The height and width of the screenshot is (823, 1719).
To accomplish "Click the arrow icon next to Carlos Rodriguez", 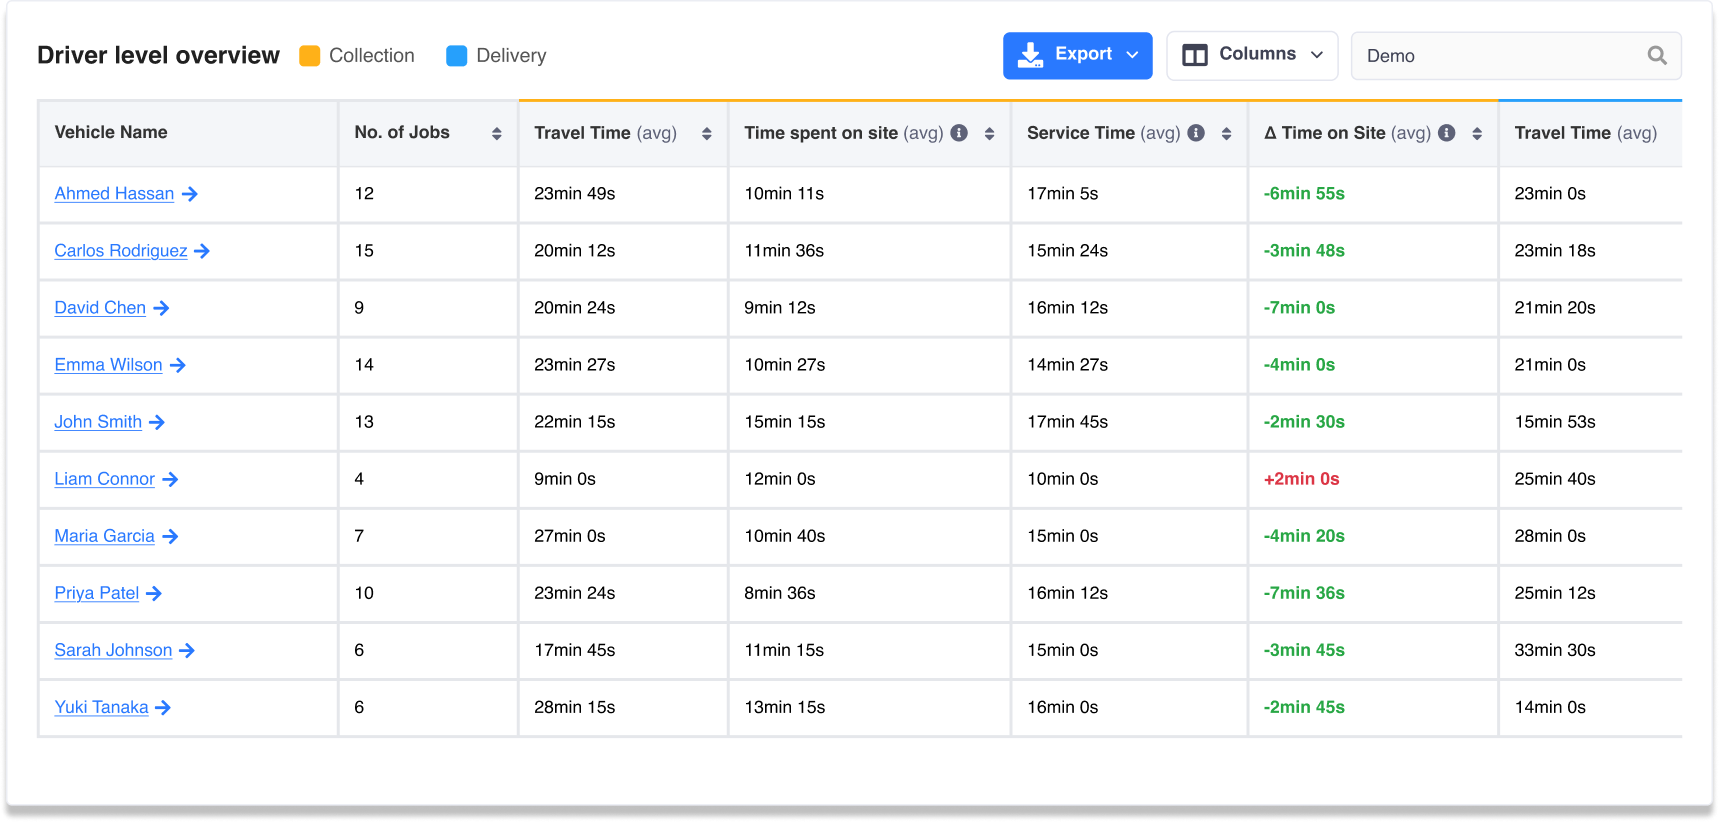I will [x=202, y=251].
